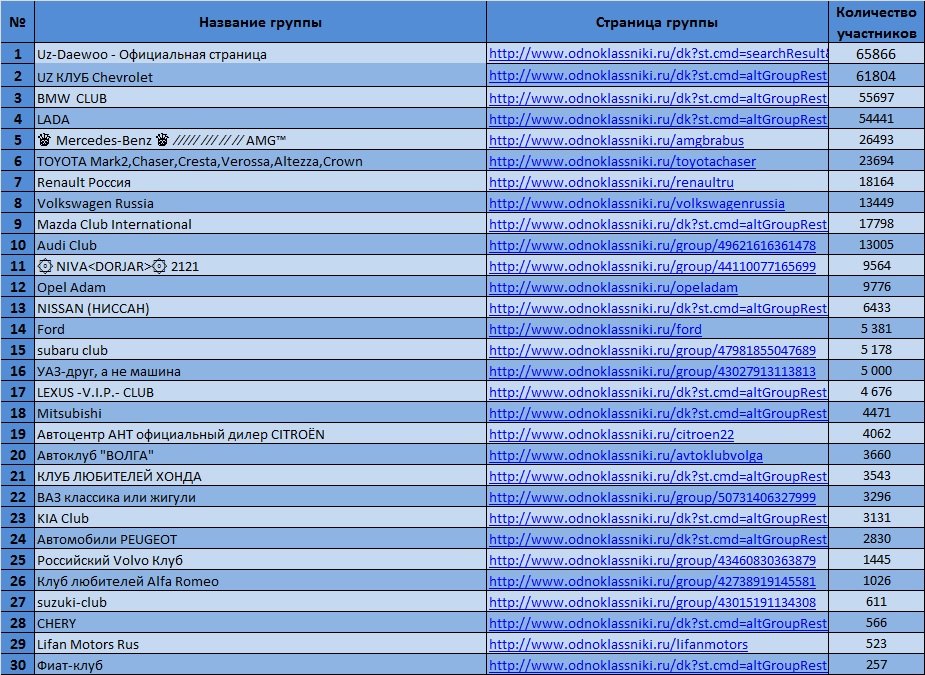Select the Страница группы column header
The height and width of the screenshot is (675, 925).
coord(657,22)
